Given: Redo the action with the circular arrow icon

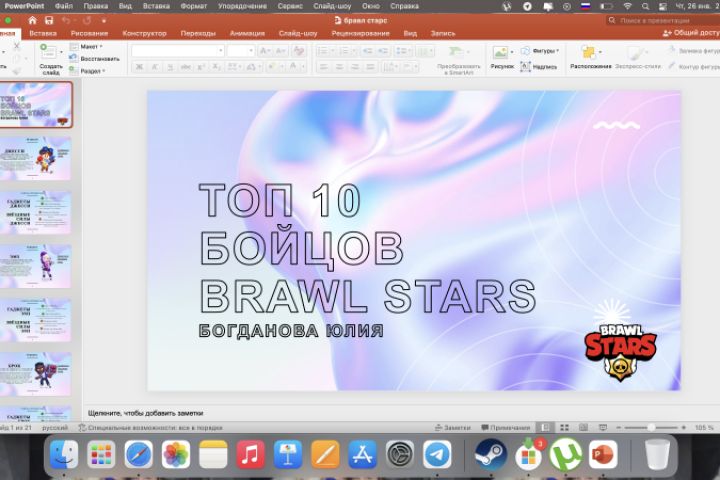Looking at the screenshot, I should (x=87, y=20).
